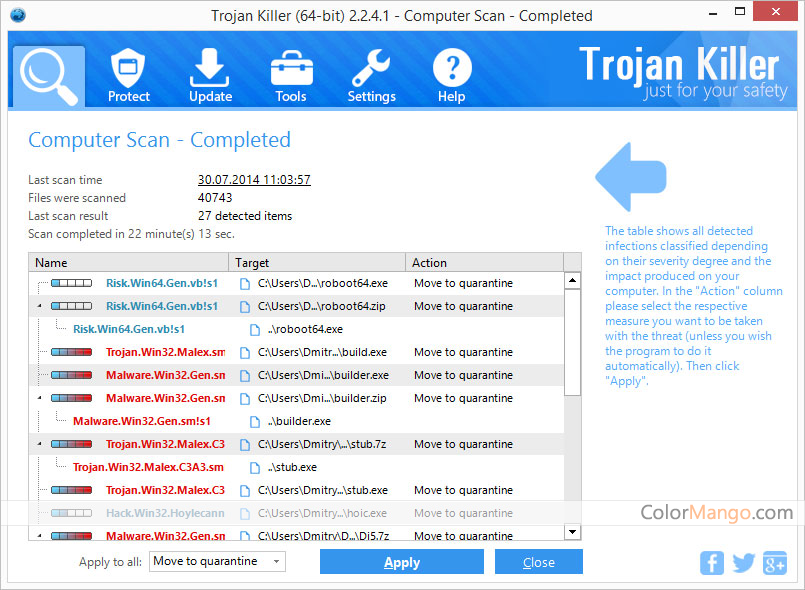This screenshot has width=805, height=590.
Task: Sort the table by the Action column
Action: coord(485,262)
